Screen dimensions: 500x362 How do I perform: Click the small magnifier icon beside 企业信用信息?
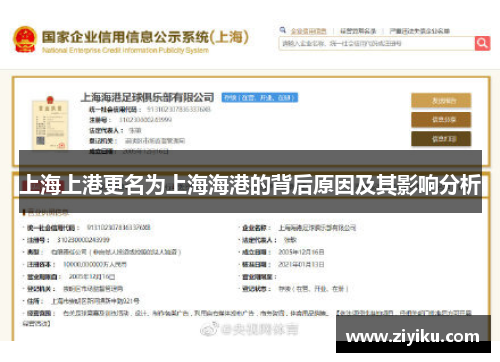point(283,30)
